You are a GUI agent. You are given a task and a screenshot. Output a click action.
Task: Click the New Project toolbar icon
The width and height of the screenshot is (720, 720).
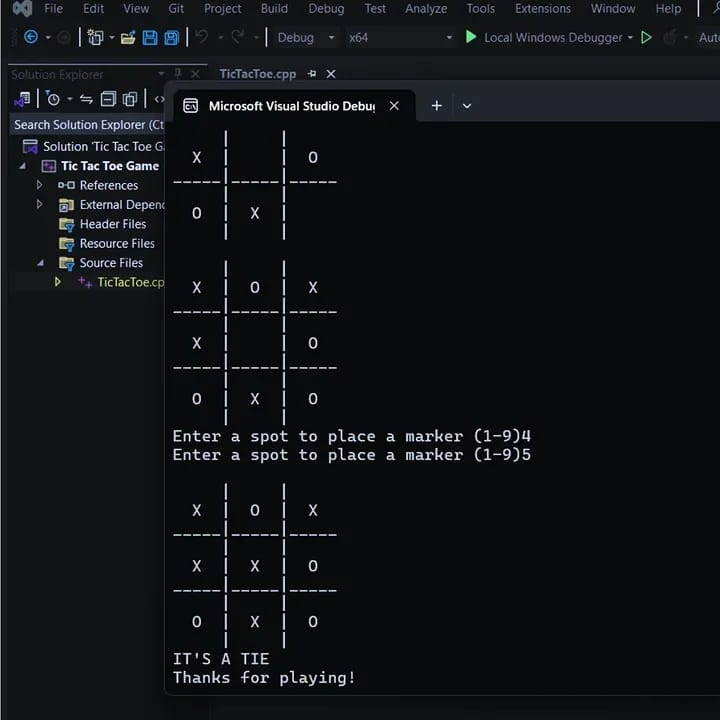click(x=96, y=37)
